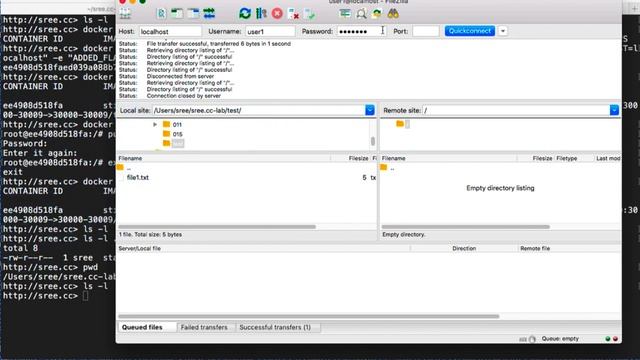Click remote file list horizontal scrollbar
Viewport: 640px width, 360px height.
466,227
